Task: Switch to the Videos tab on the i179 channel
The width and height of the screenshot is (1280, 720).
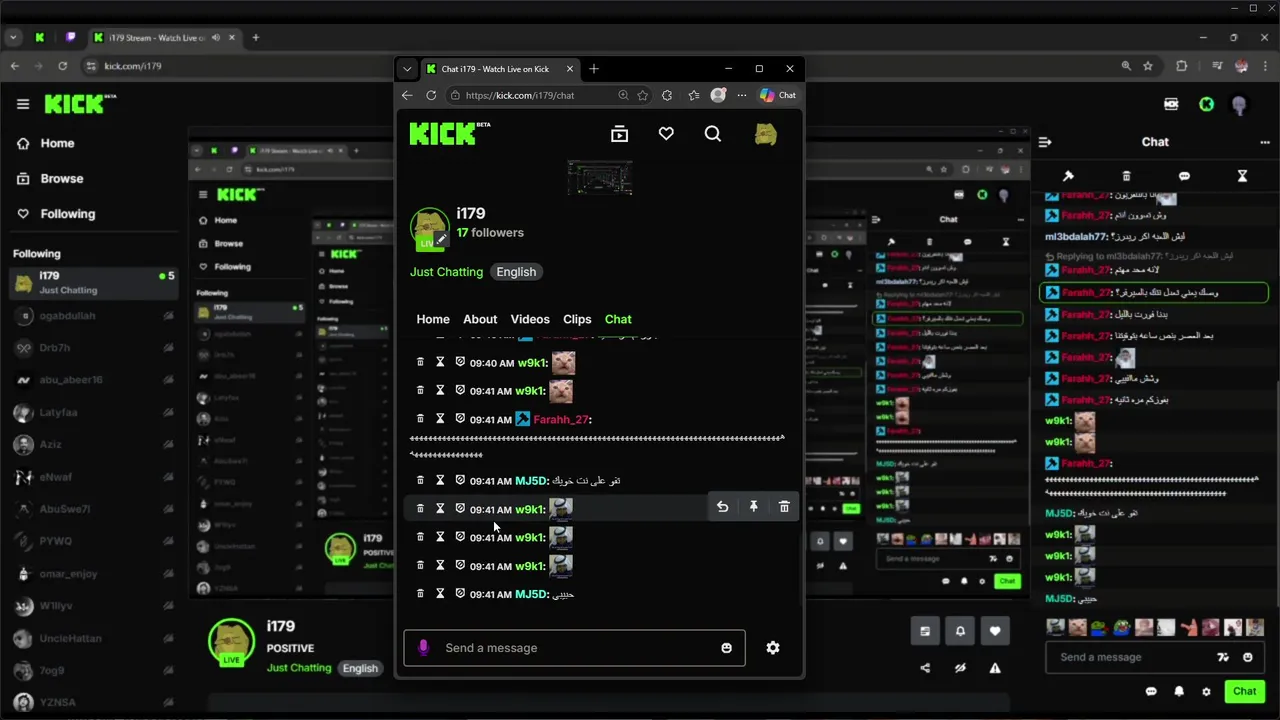Action: 530,319
